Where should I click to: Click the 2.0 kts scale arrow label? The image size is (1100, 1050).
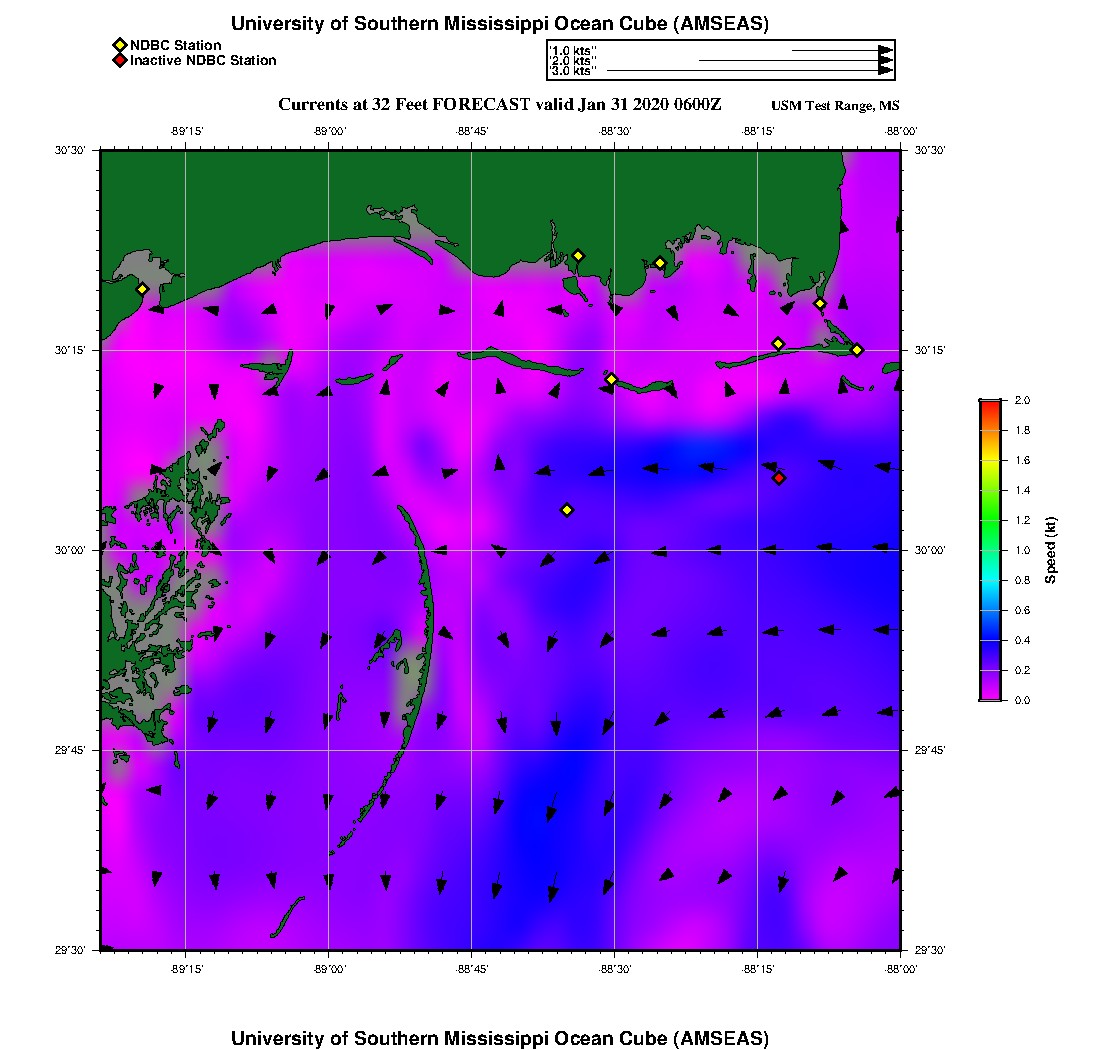coord(573,61)
